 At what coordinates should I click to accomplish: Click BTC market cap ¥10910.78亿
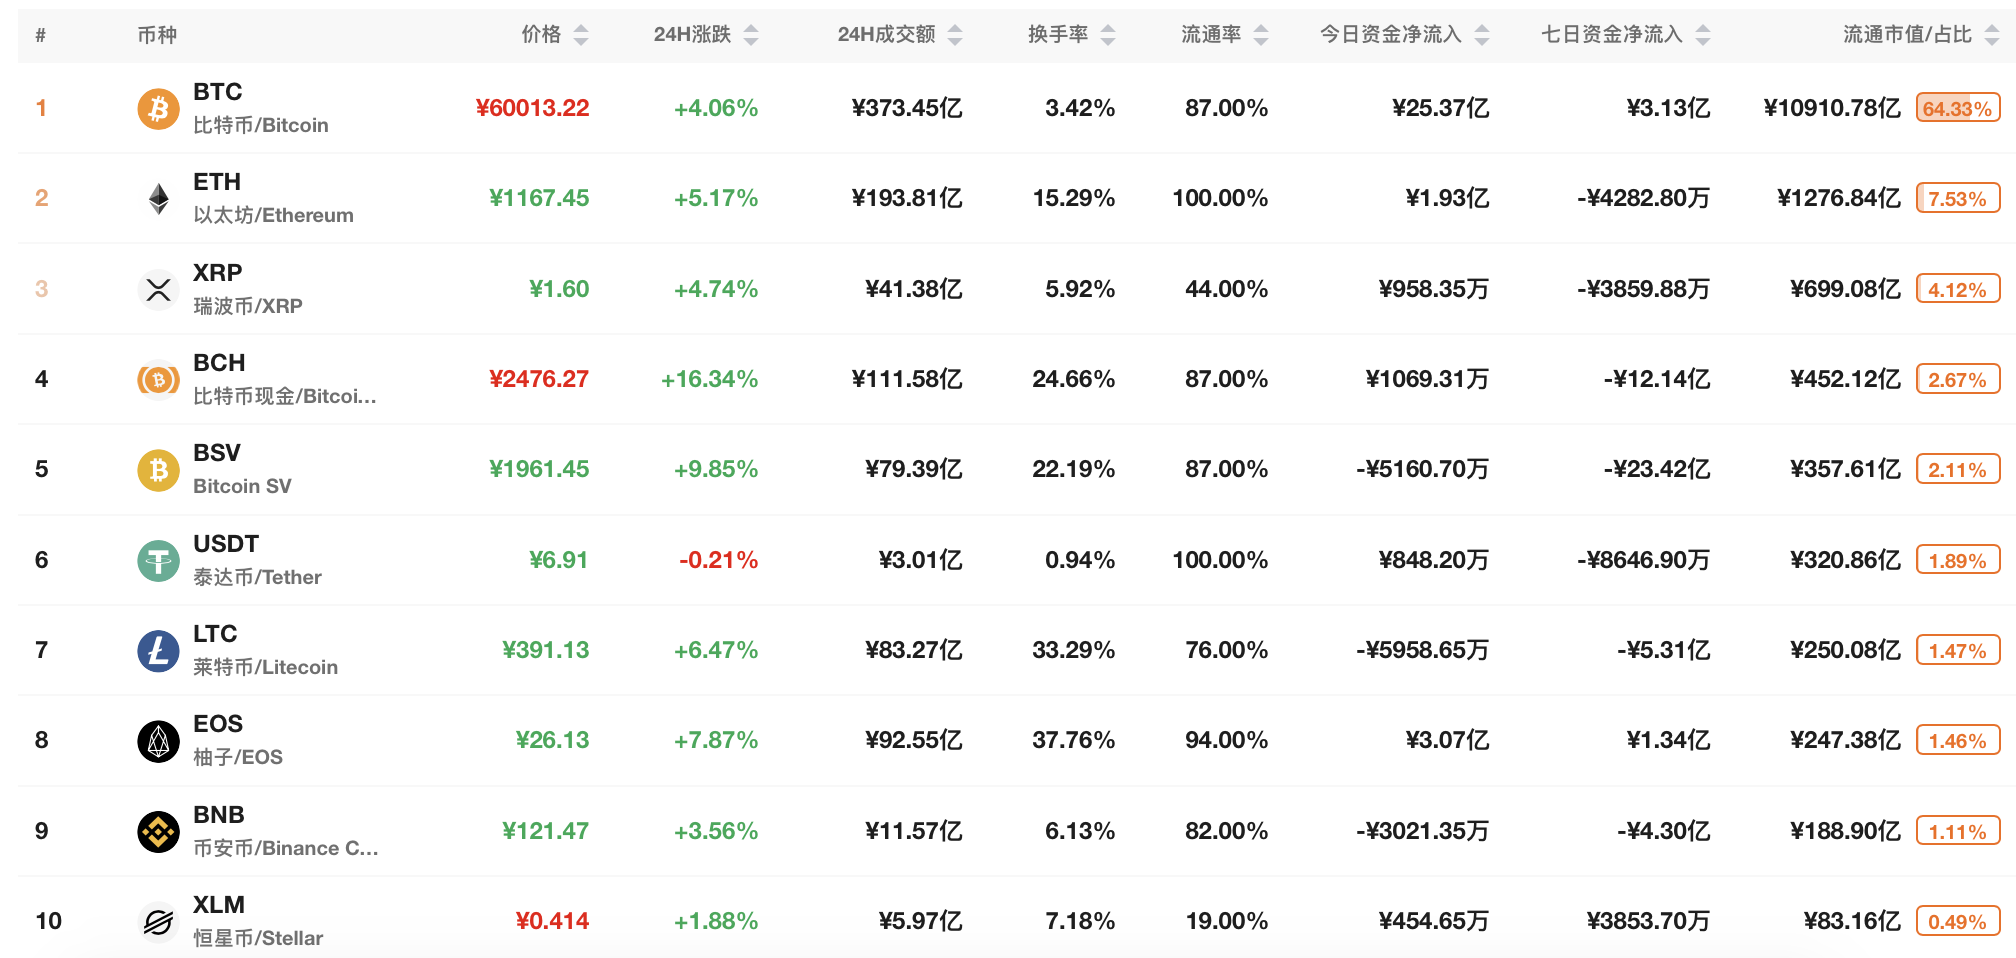click(x=1832, y=108)
